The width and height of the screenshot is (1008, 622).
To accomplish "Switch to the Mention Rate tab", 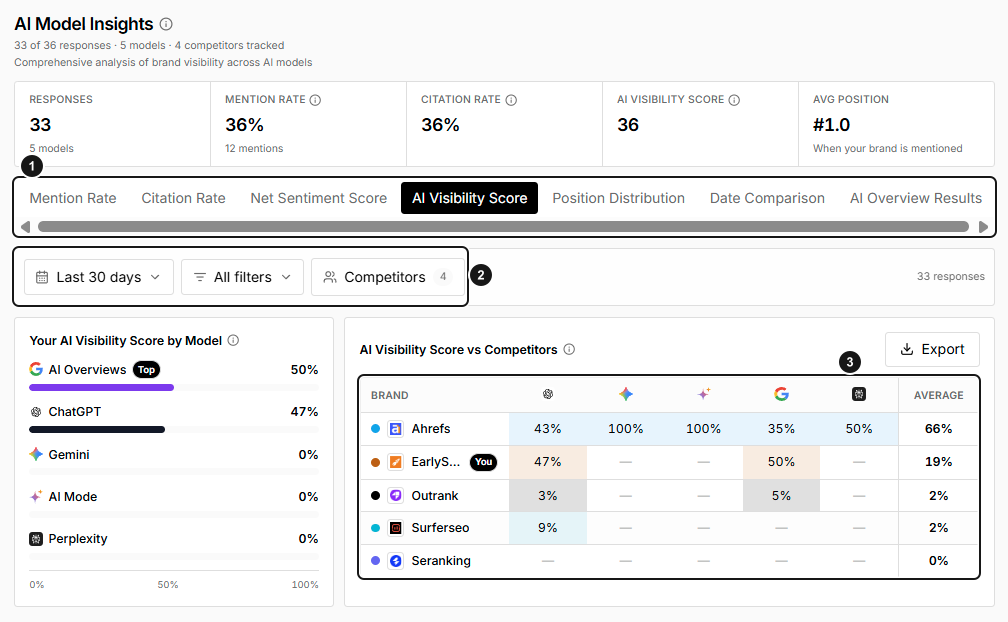I will pyautogui.click(x=73, y=198).
